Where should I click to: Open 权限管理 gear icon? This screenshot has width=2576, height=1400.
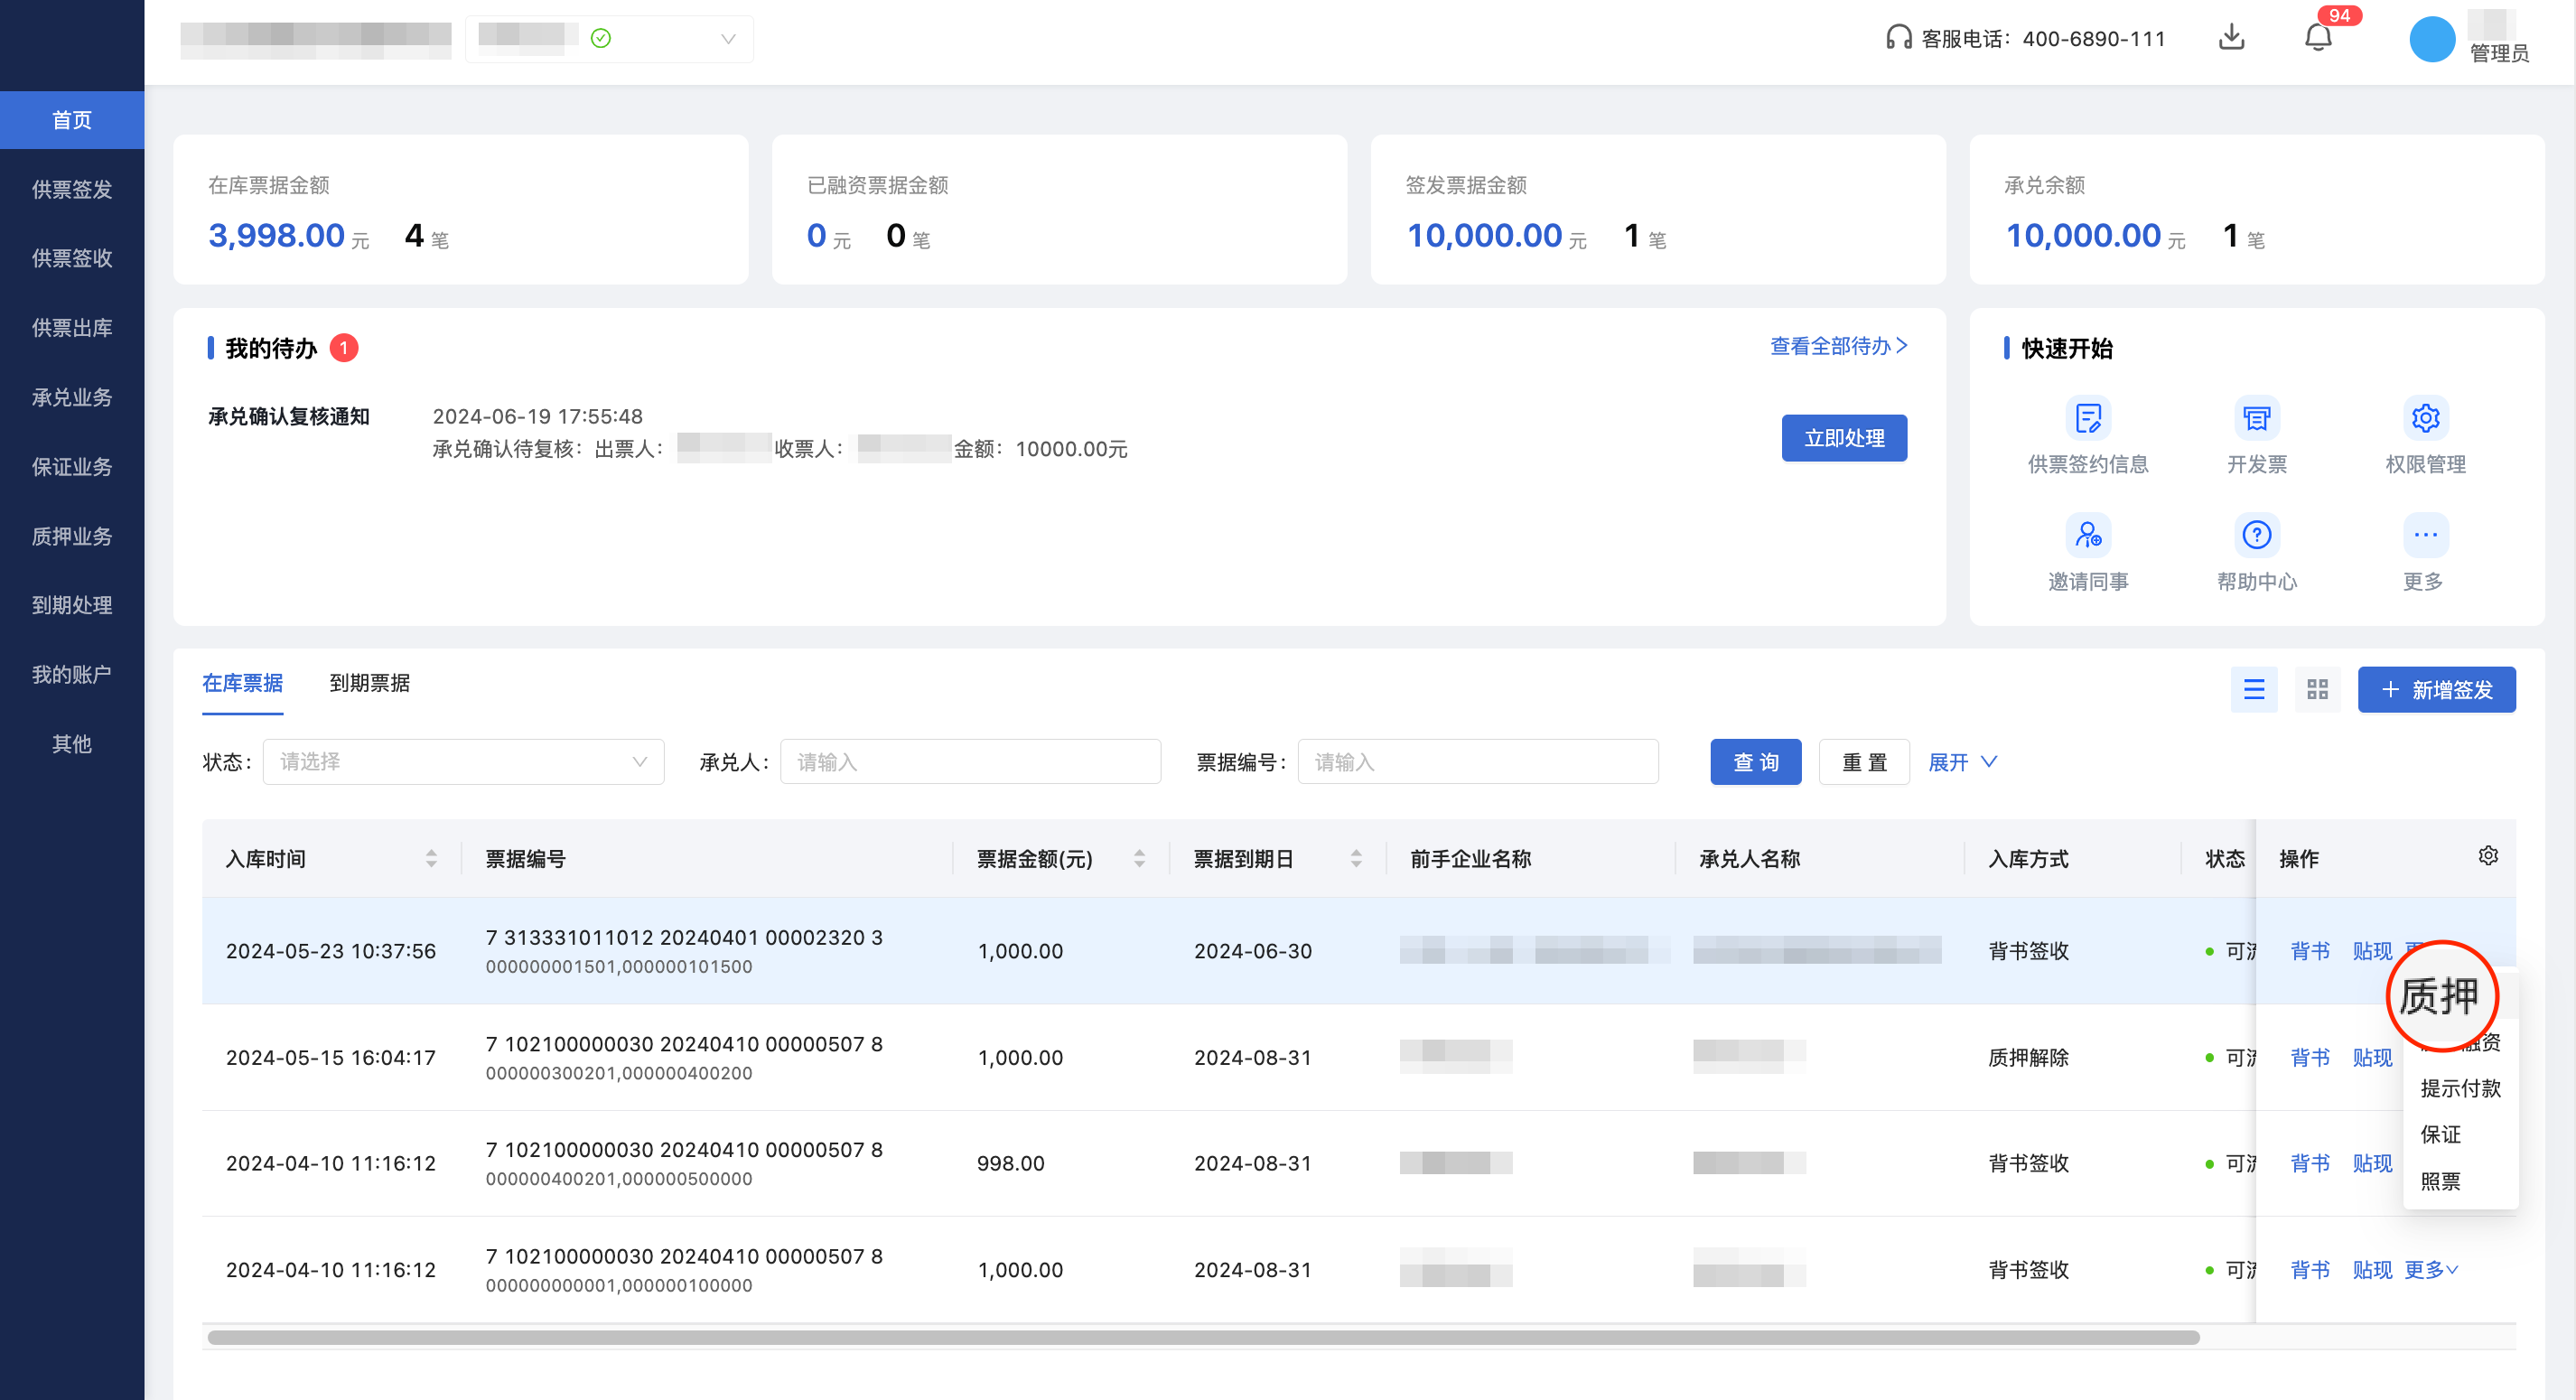(x=2425, y=418)
